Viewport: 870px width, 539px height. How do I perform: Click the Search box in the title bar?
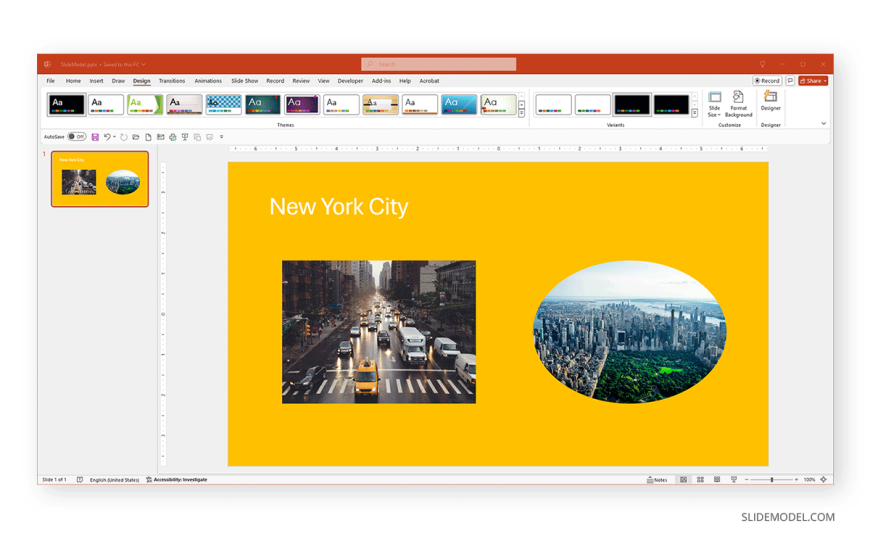point(438,64)
